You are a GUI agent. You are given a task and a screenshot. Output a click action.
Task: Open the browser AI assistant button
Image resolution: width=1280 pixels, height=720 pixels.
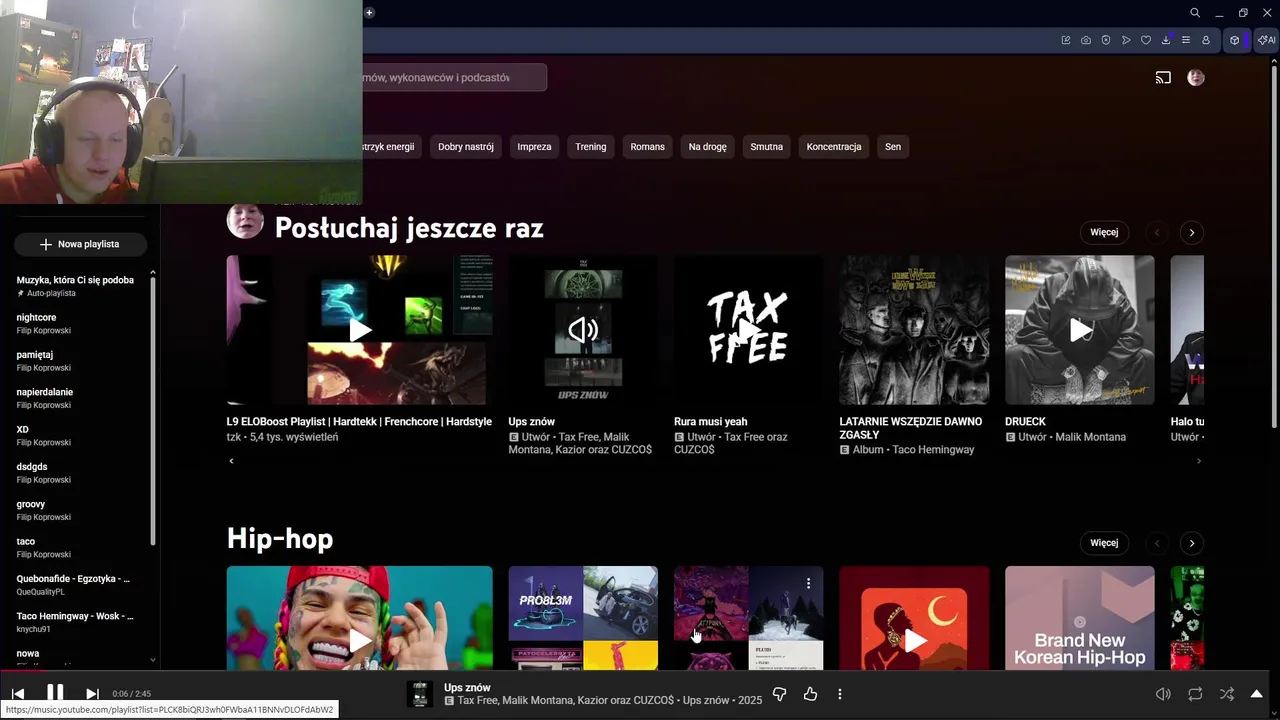pyautogui.click(x=1266, y=40)
